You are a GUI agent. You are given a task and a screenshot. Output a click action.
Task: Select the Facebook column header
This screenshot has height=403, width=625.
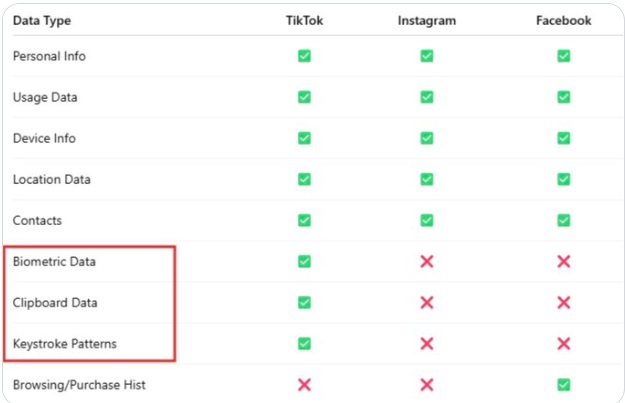click(564, 20)
